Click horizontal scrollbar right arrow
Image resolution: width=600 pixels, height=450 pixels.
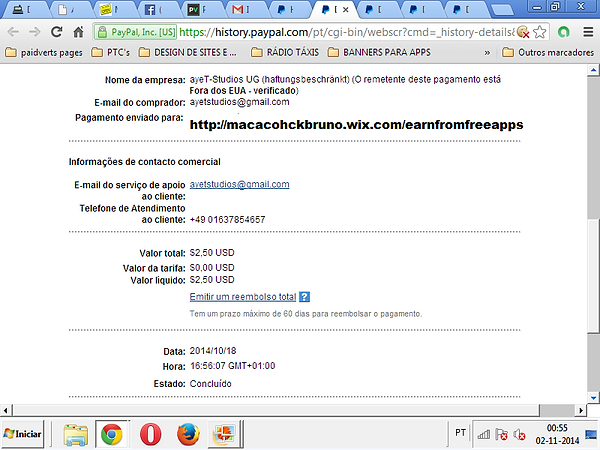[581, 411]
